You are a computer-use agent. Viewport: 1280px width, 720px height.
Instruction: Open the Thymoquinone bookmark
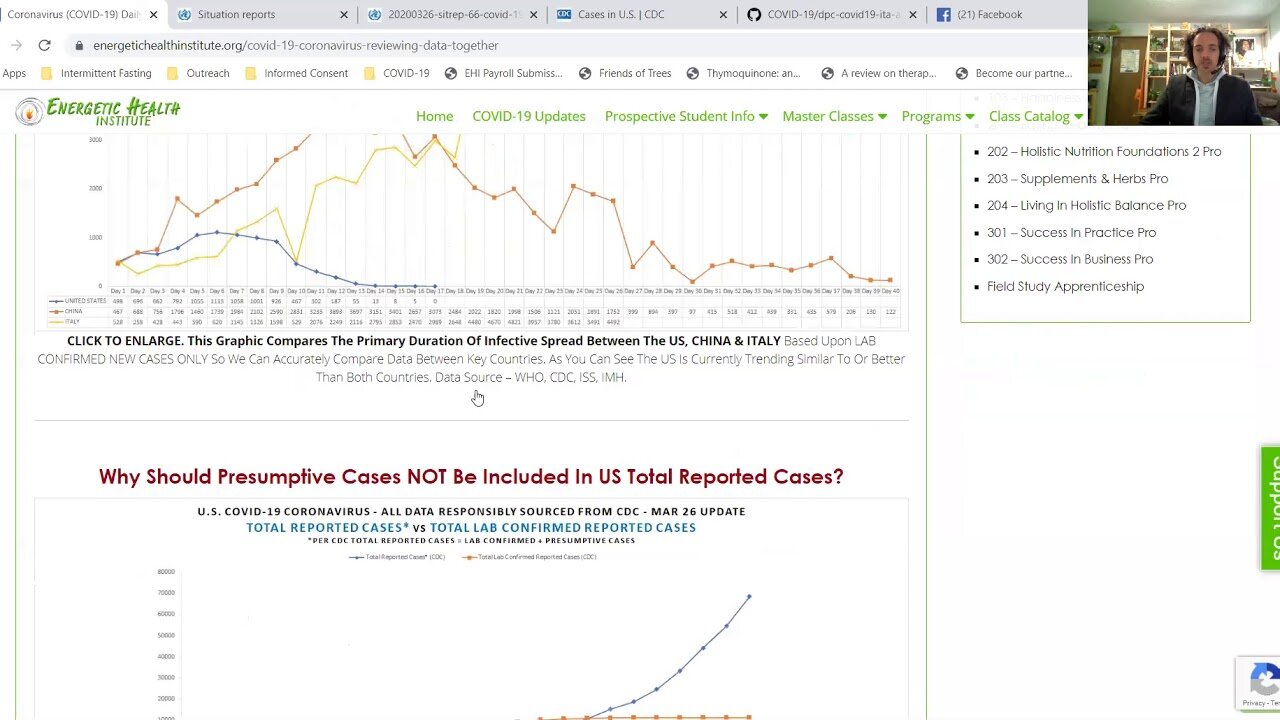[x=743, y=73]
